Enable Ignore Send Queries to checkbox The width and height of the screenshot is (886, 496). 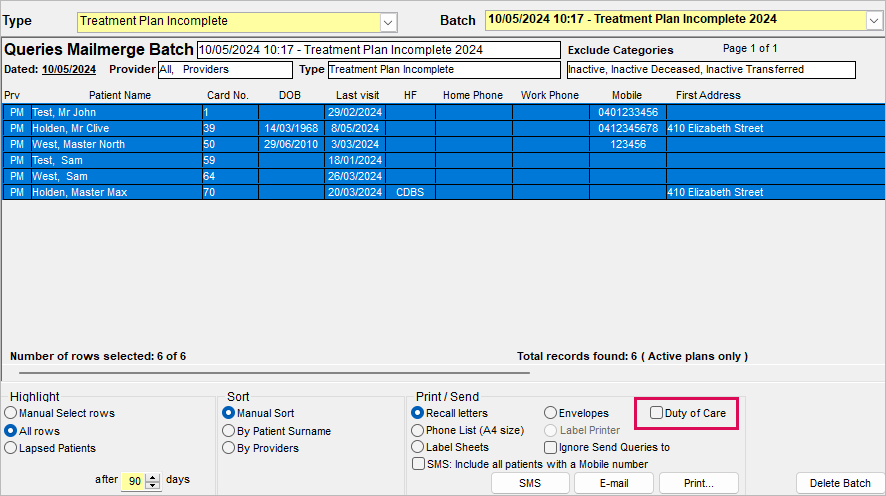pyautogui.click(x=550, y=447)
